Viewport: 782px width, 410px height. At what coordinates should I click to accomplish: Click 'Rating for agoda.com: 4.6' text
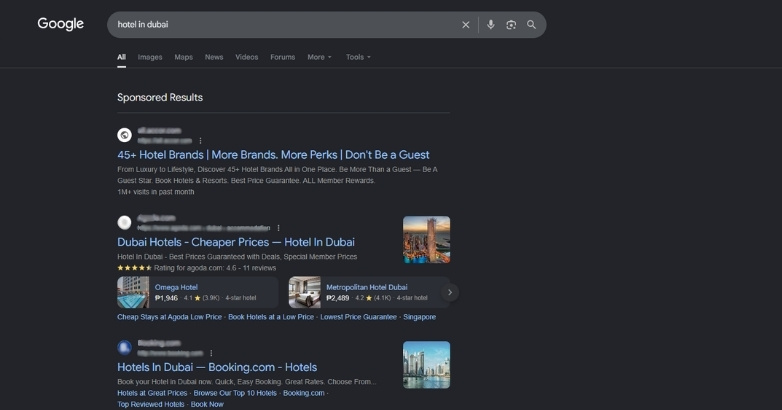click(x=195, y=268)
